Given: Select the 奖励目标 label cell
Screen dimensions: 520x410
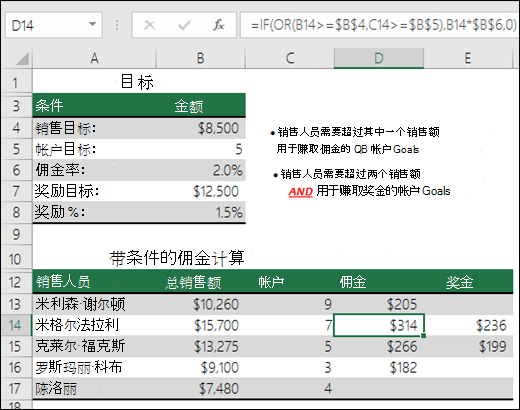Looking at the screenshot, I should 94,191.
